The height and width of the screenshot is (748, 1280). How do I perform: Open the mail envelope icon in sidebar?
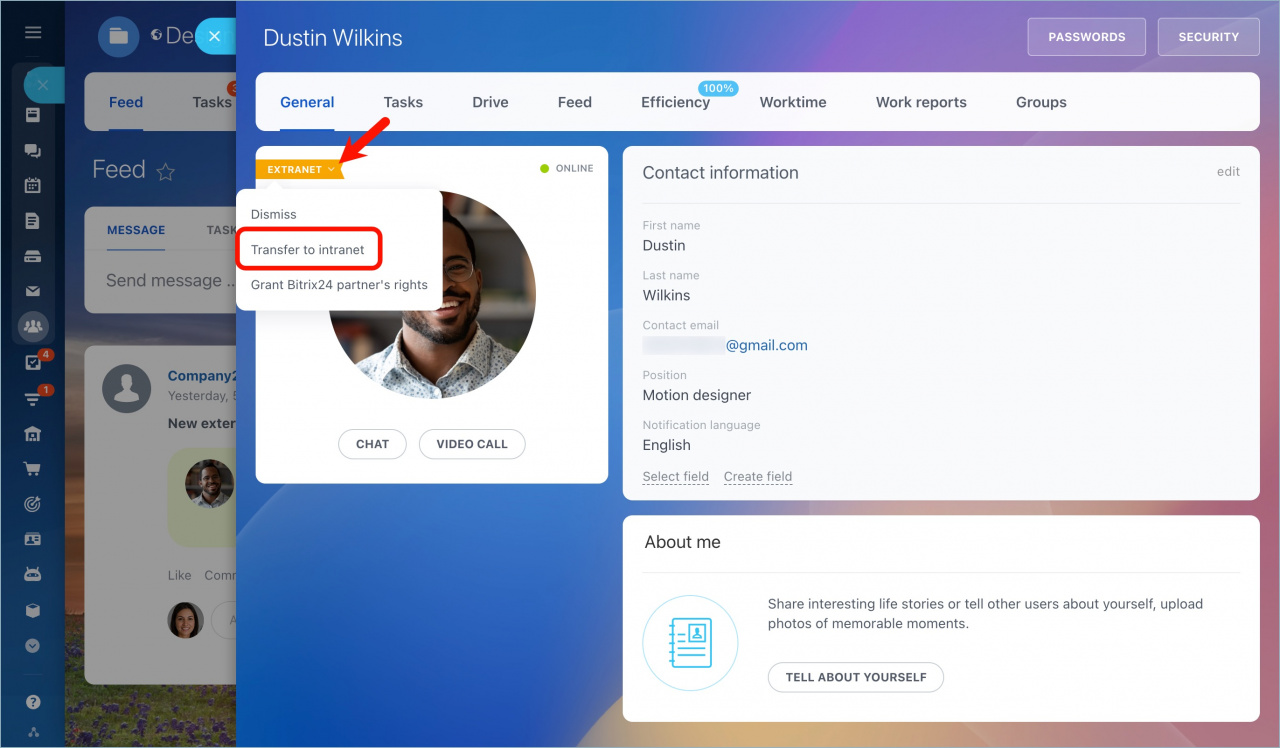click(x=33, y=291)
